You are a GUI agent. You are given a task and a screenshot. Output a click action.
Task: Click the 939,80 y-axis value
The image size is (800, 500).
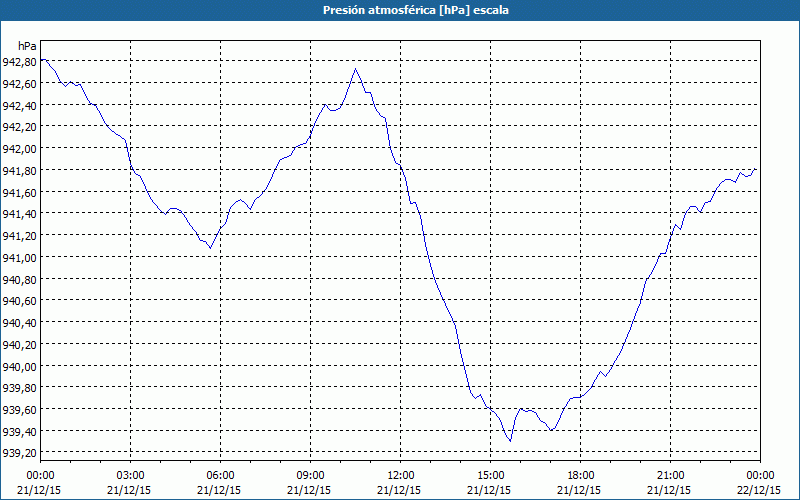(19, 388)
